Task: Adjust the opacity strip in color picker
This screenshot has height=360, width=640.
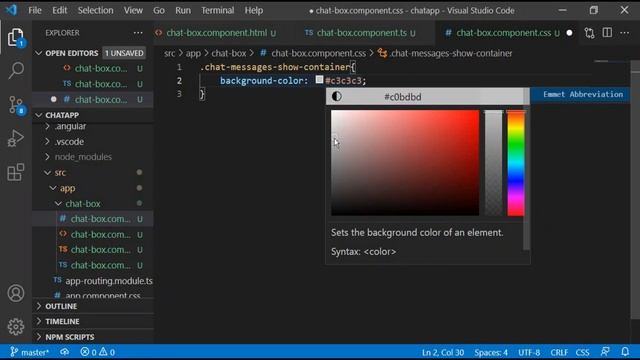Action: (493, 162)
